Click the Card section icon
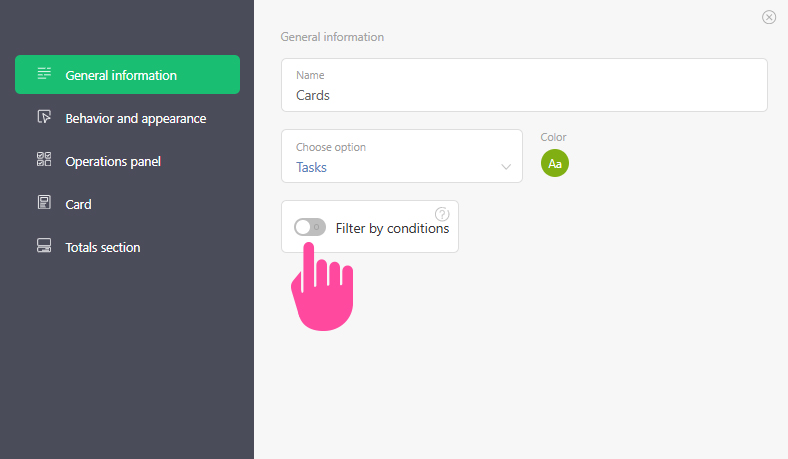Screen dimensions: 788x459 click(x=44, y=204)
